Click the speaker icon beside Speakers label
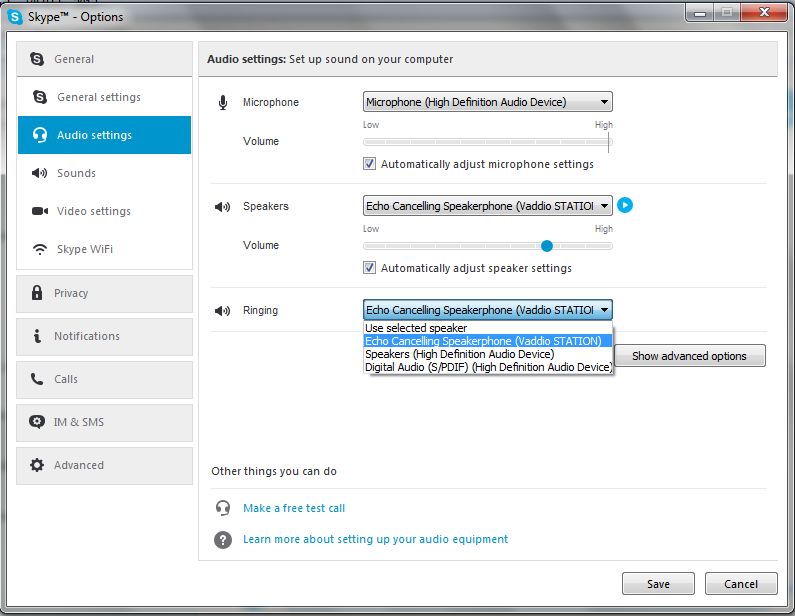The width and height of the screenshot is (795, 616). pyautogui.click(x=223, y=206)
